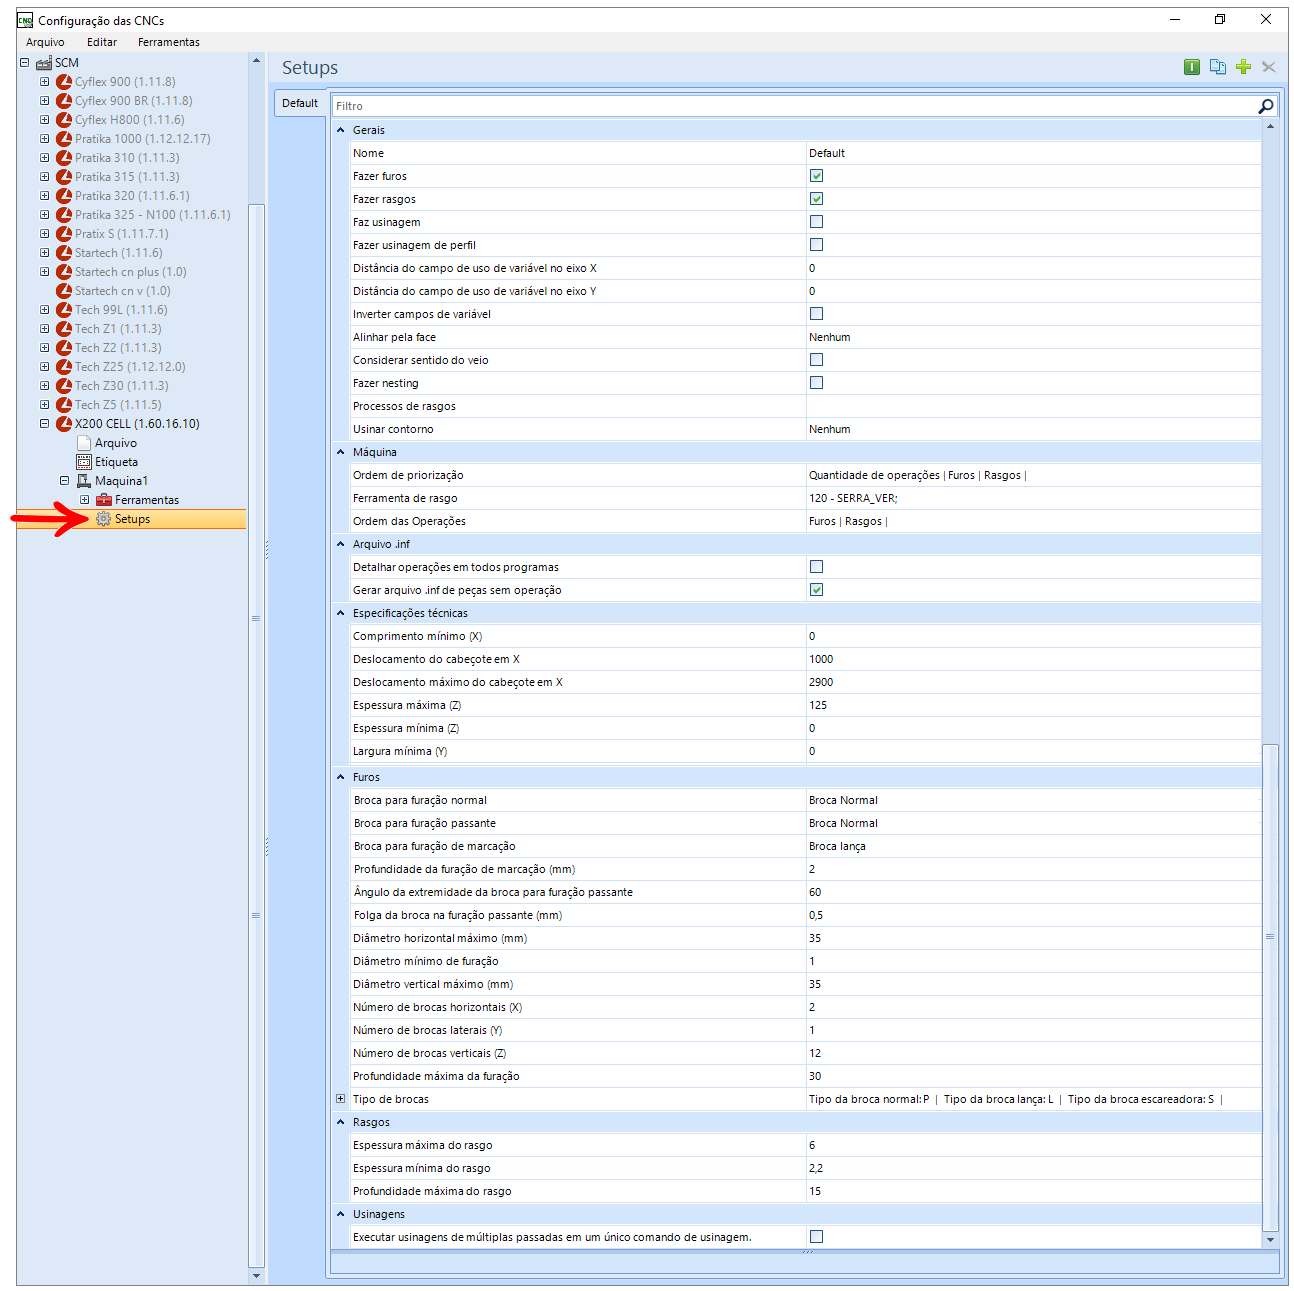The width and height of the screenshot is (1294, 1291).
Task: Click the red Ferramentas toolbox icon
Action: click(x=104, y=500)
